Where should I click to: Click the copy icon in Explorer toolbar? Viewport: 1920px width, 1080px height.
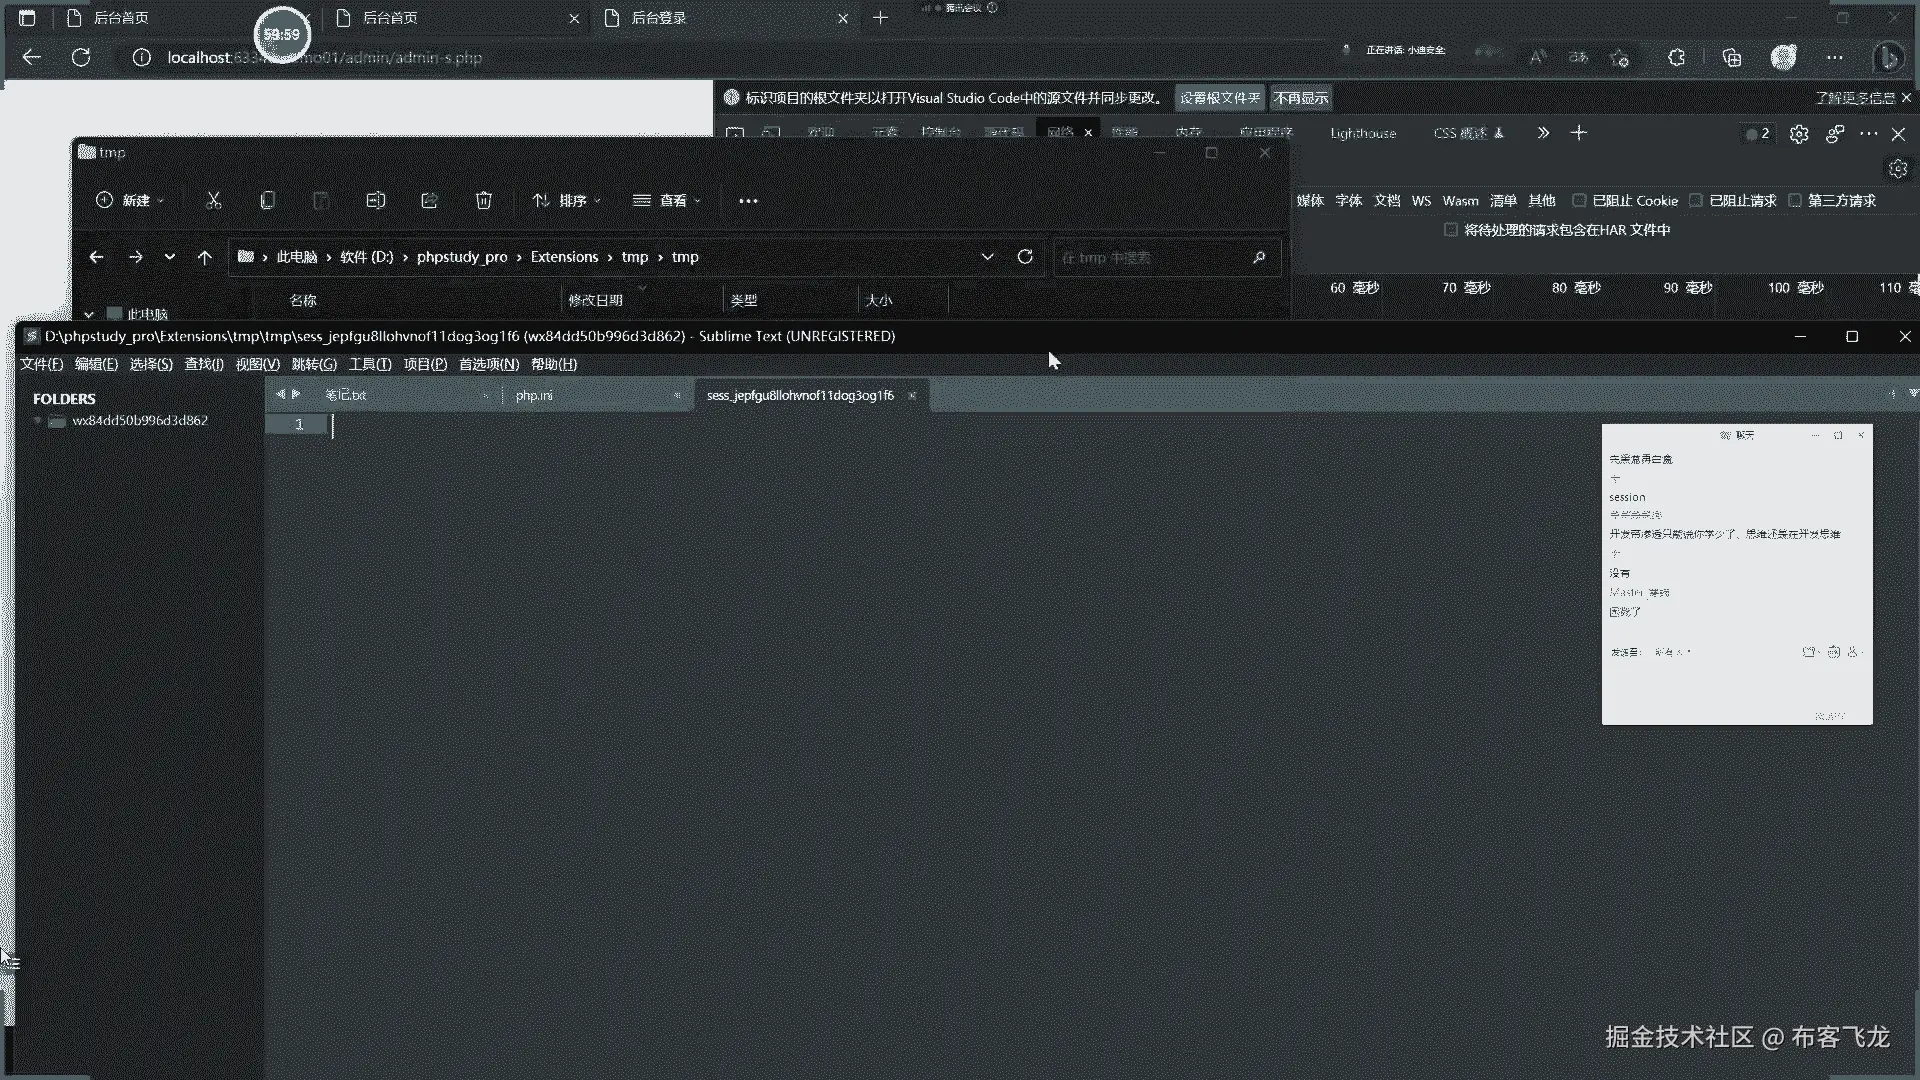point(267,201)
